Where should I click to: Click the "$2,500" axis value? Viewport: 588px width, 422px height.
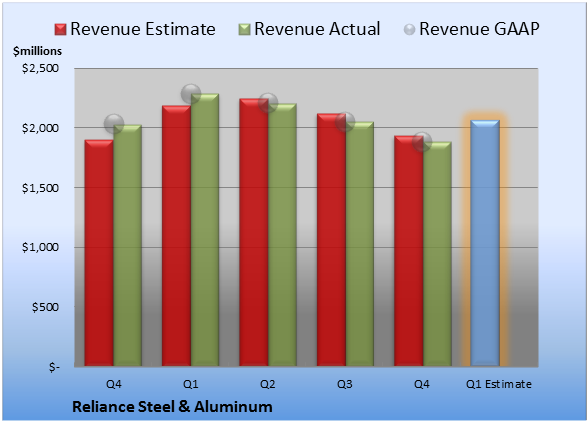40,68
